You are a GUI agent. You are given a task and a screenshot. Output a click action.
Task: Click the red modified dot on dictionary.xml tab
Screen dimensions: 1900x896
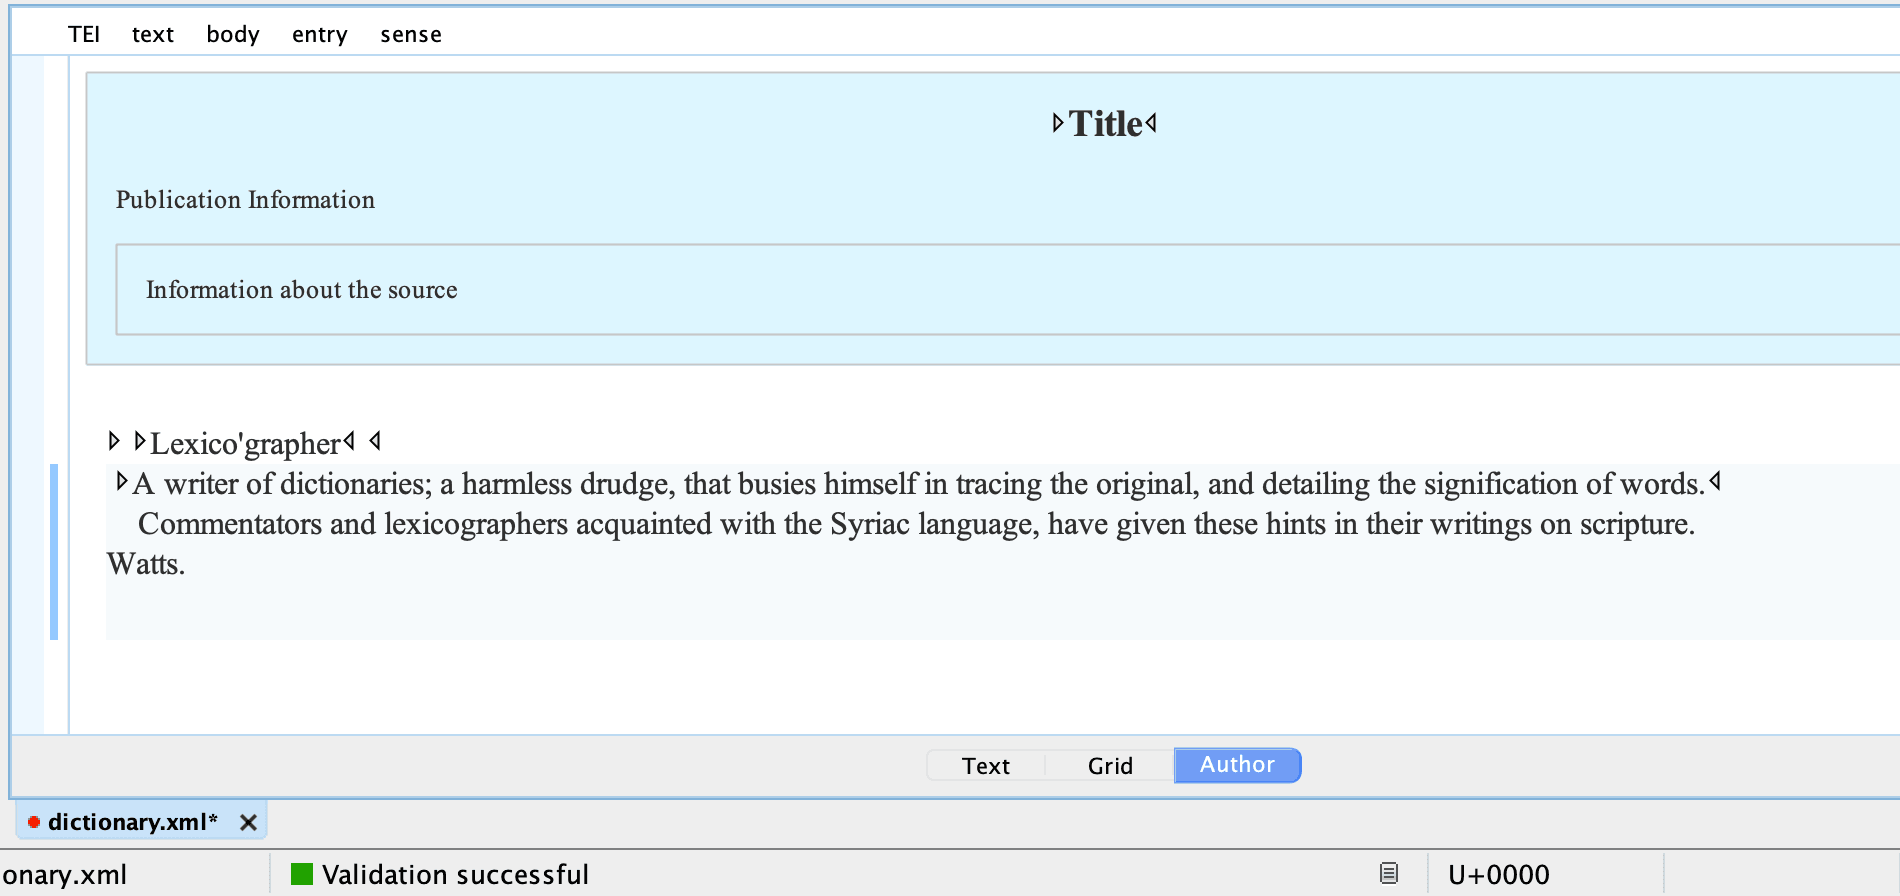point(34,822)
